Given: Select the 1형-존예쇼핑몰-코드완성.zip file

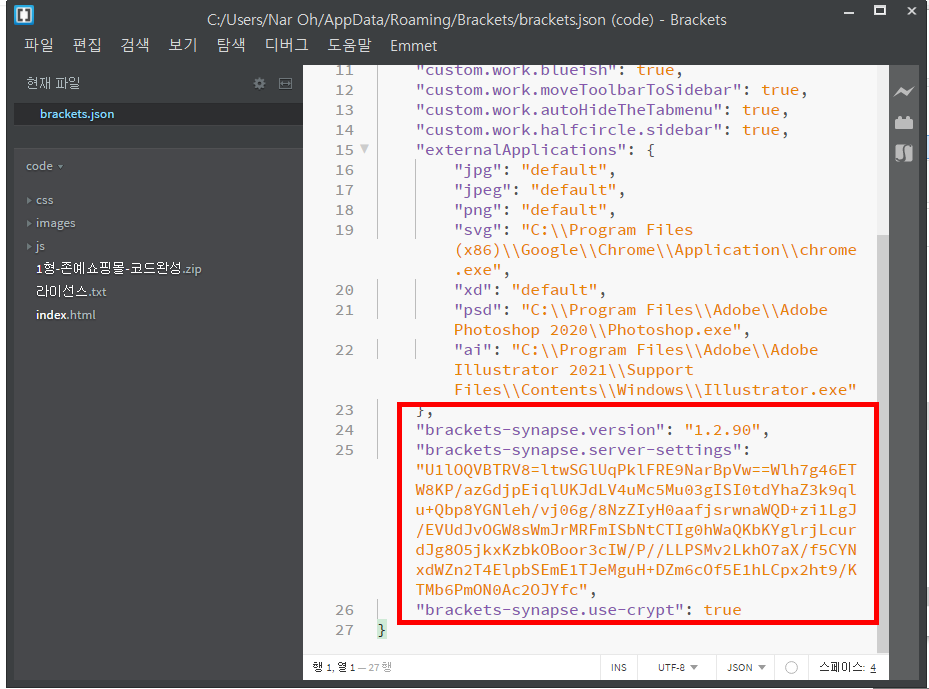Looking at the screenshot, I should pyautogui.click(x=118, y=268).
